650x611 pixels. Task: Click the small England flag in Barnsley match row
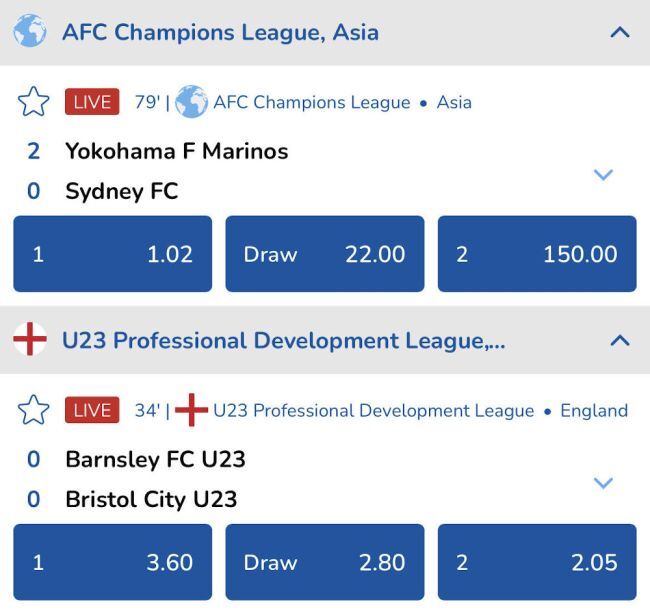pyautogui.click(x=191, y=410)
